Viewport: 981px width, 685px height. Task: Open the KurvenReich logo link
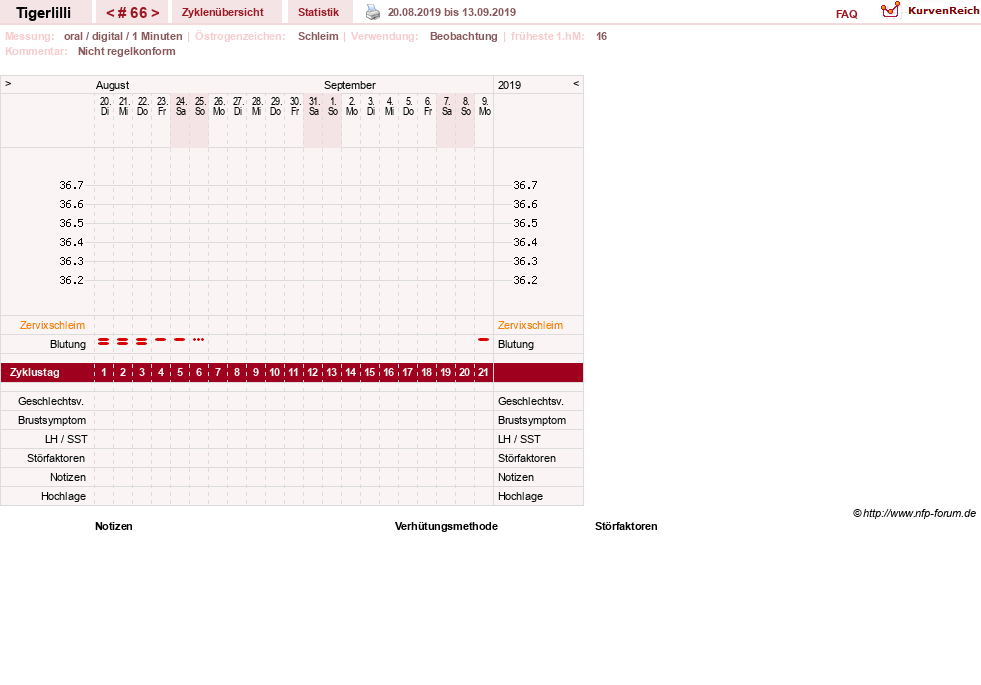[x=930, y=11]
